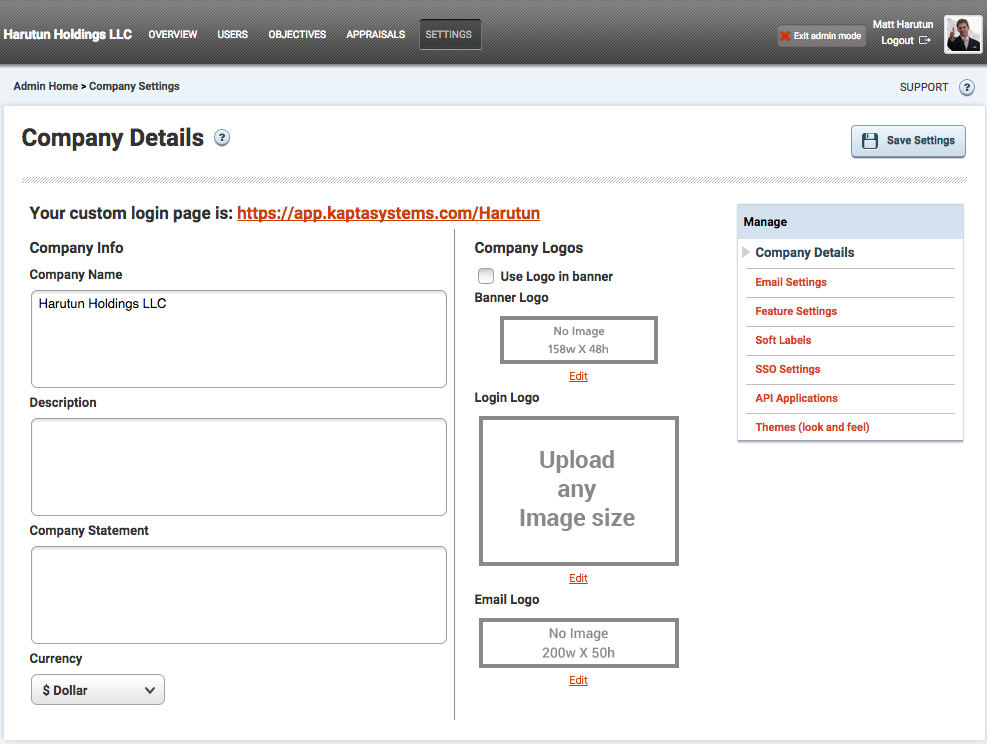Click Edit under the Banner Logo

point(578,376)
